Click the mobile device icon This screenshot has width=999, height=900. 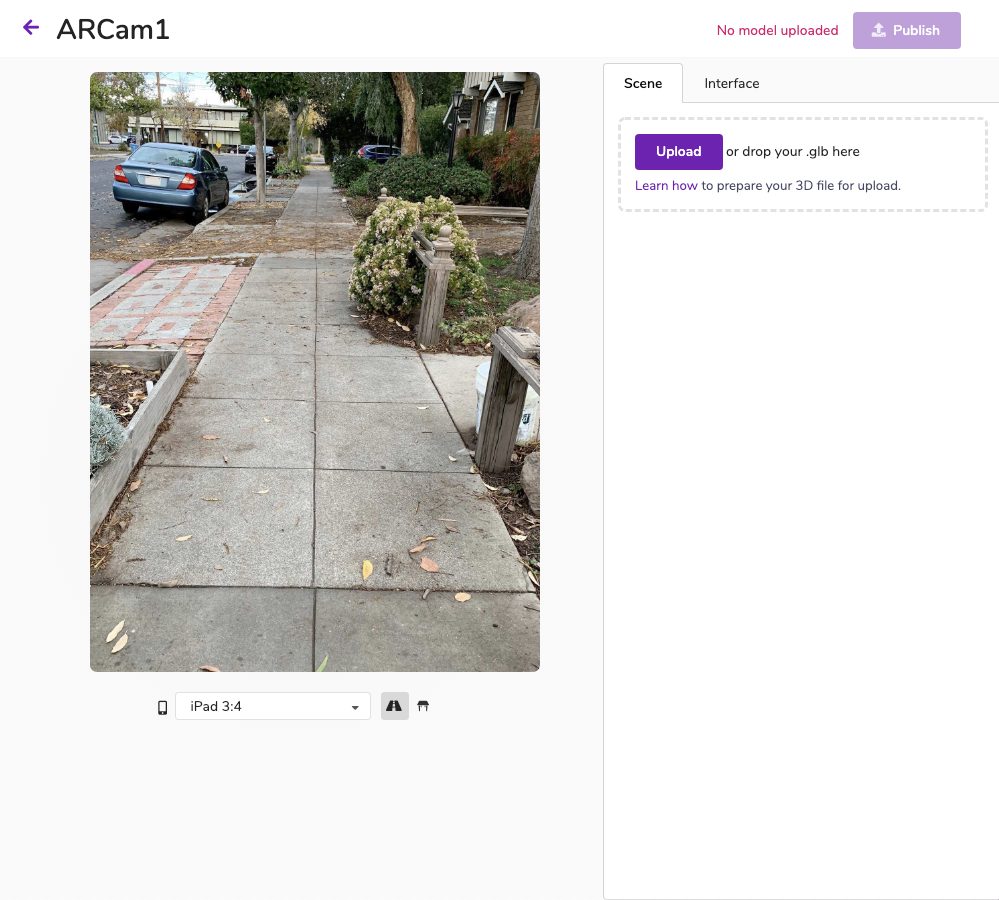coord(162,707)
